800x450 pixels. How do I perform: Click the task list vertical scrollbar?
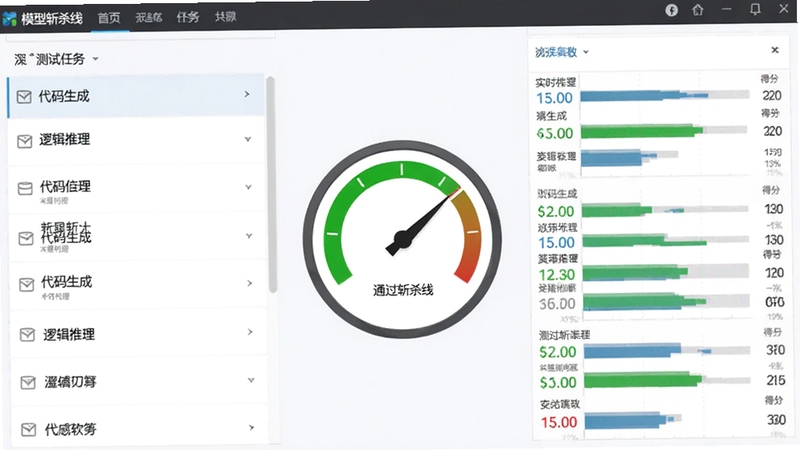click(271, 184)
